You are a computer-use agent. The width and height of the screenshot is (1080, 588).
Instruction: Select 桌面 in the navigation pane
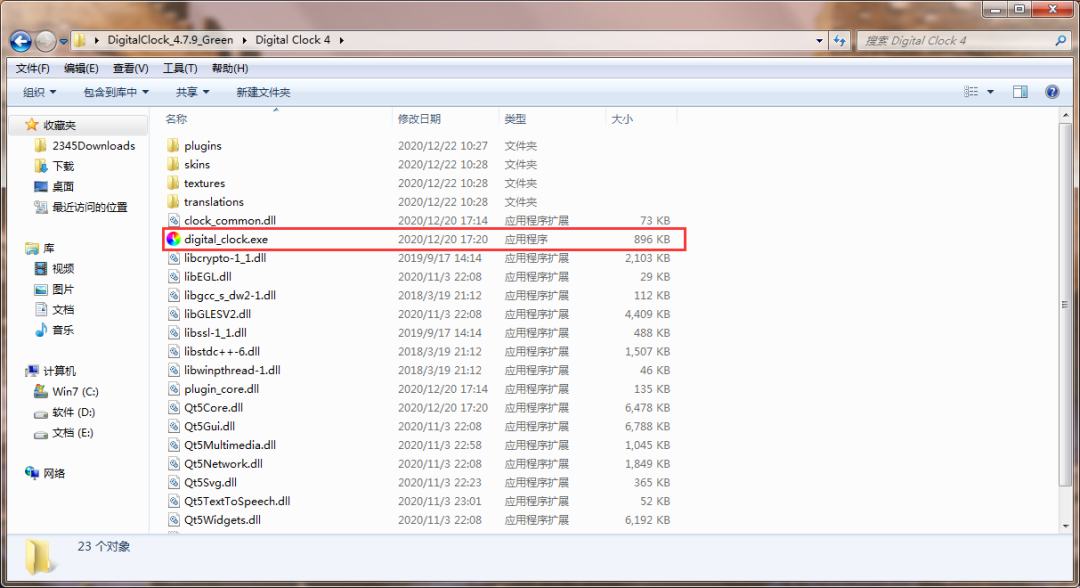pos(63,187)
